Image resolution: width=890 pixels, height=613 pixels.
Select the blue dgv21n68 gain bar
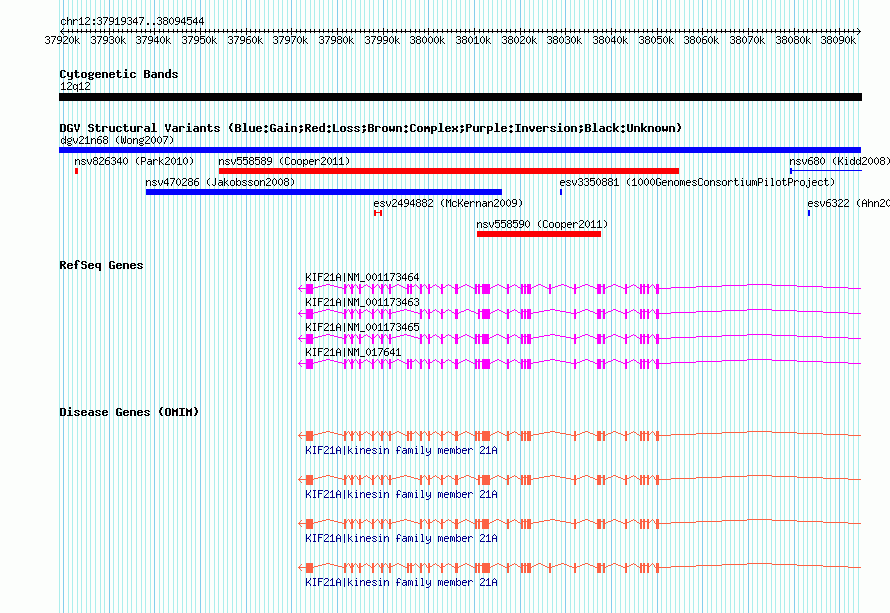(x=460, y=150)
